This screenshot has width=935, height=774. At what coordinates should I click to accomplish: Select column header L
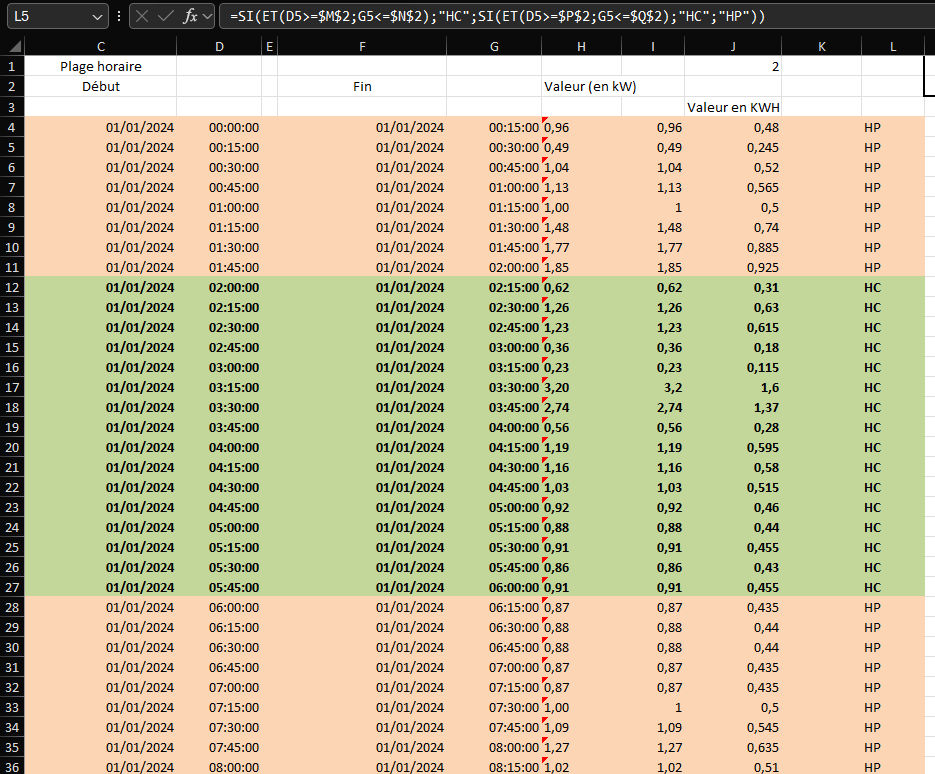point(892,46)
